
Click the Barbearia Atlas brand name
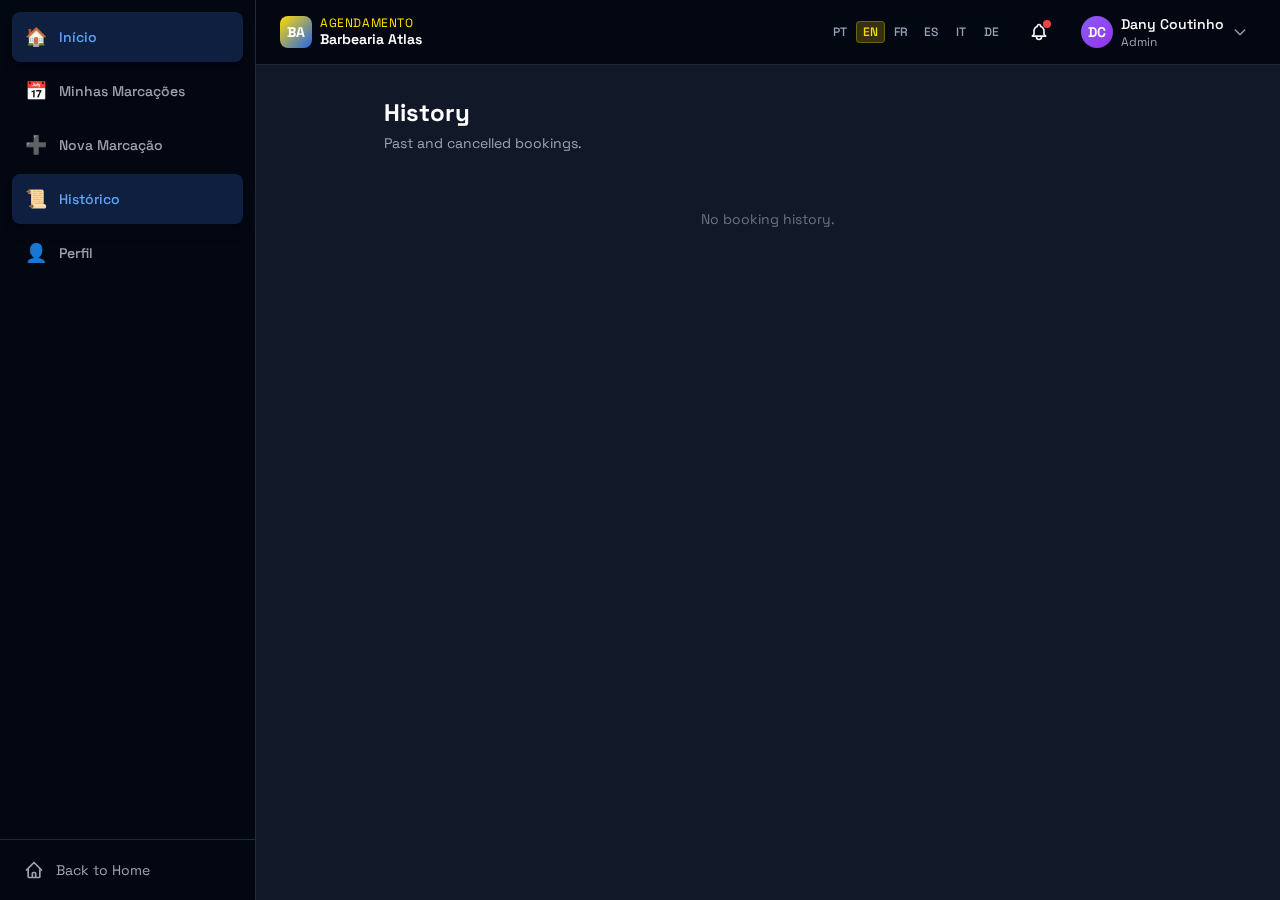(x=371, y=40)
